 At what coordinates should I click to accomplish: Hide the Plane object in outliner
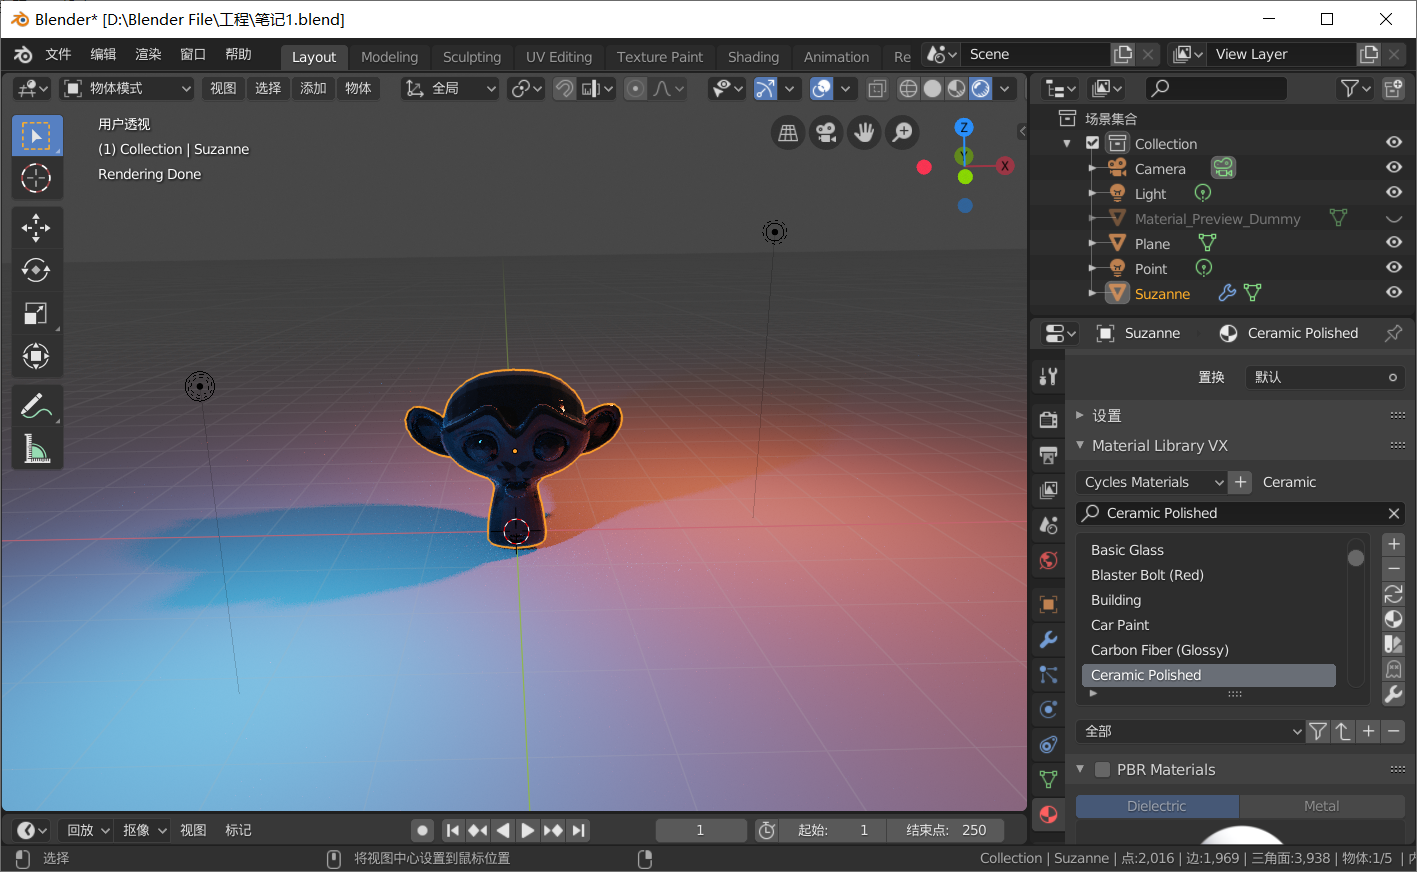pyautogui.click(x=1393, y=243)
